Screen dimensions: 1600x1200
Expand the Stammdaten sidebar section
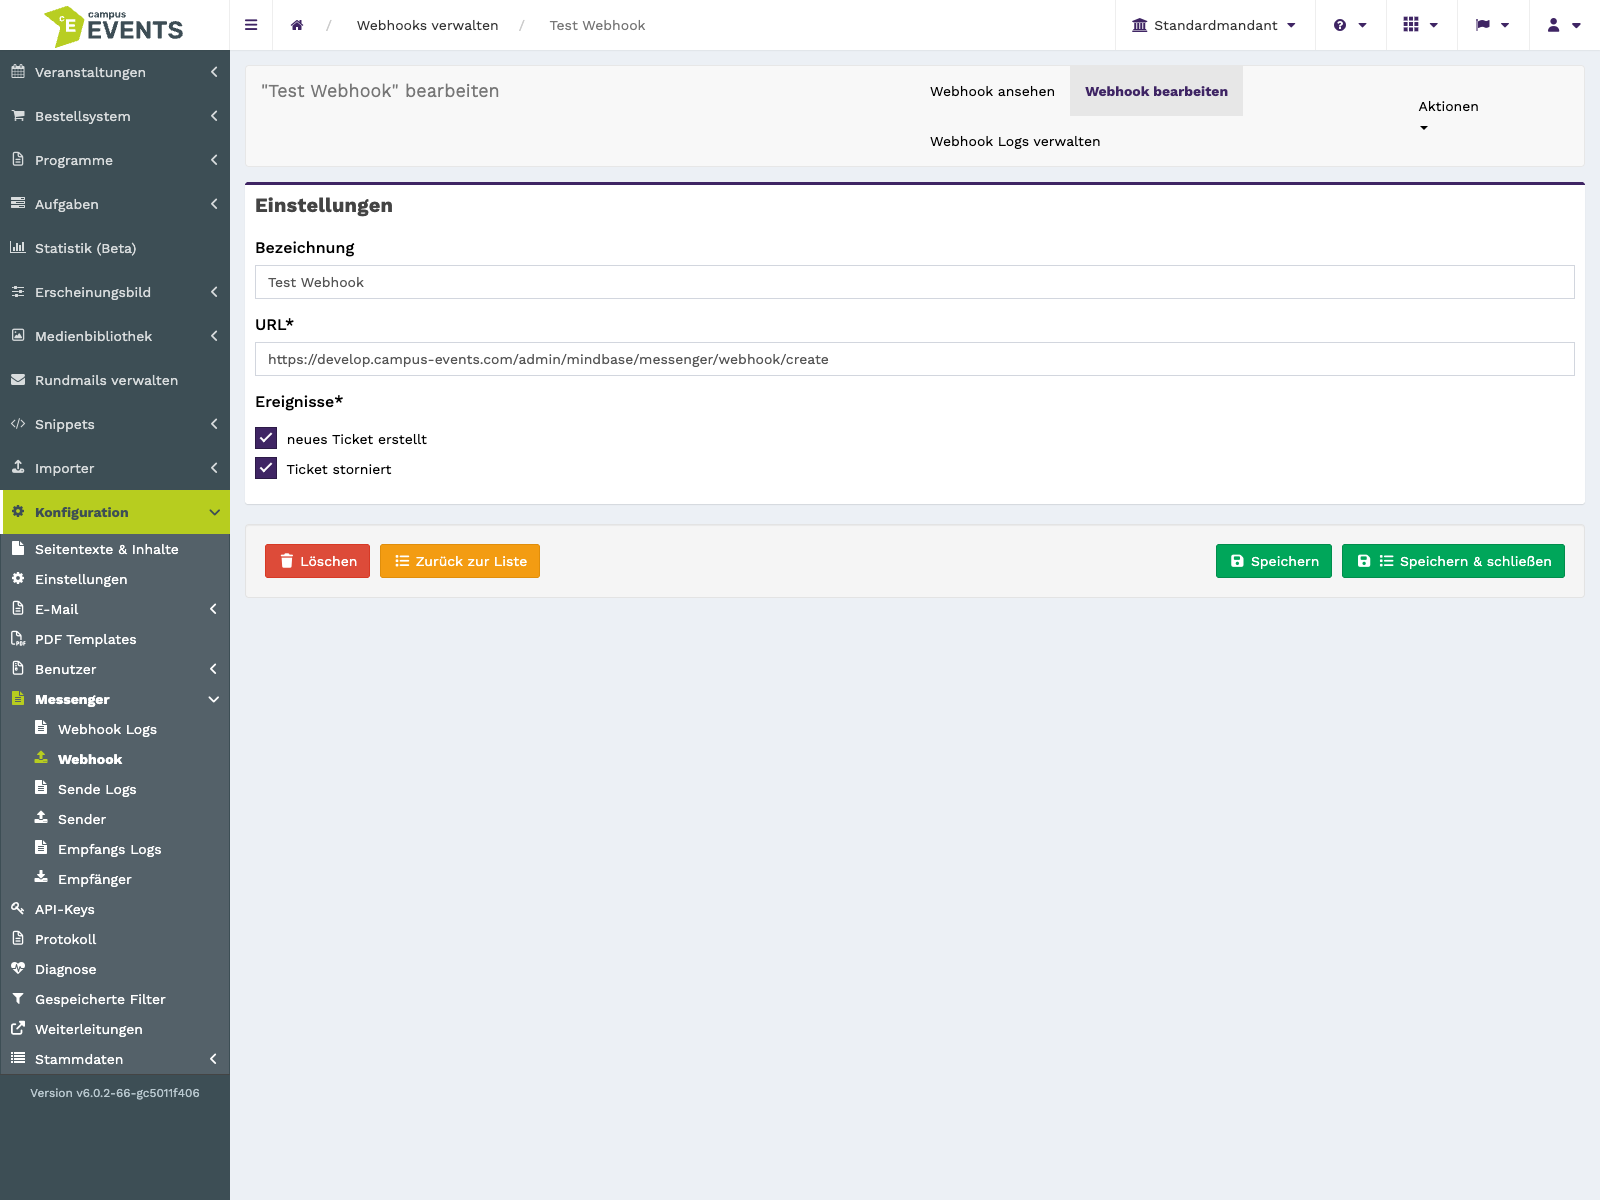click(x=115, y=1059)
